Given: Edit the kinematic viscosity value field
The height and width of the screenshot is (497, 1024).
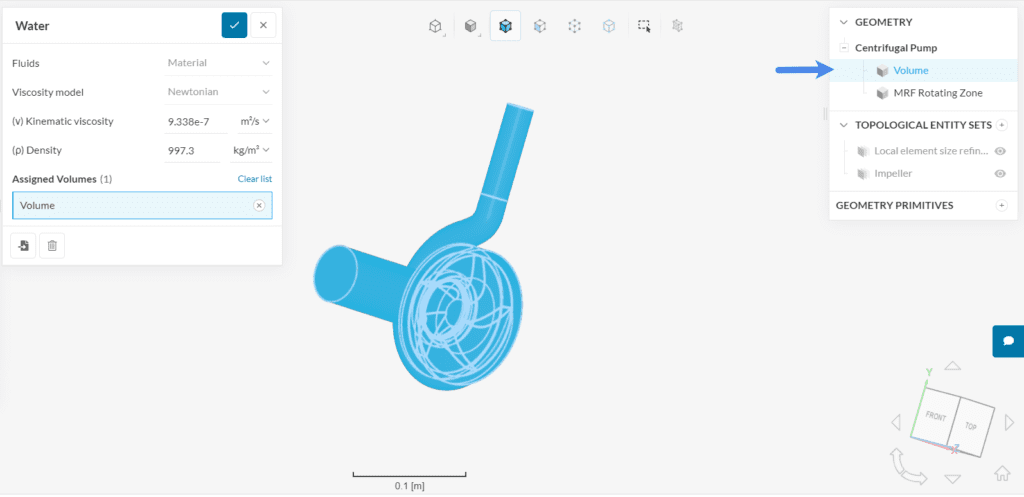Looking at the screenshot, I should [x=197, y=121].
